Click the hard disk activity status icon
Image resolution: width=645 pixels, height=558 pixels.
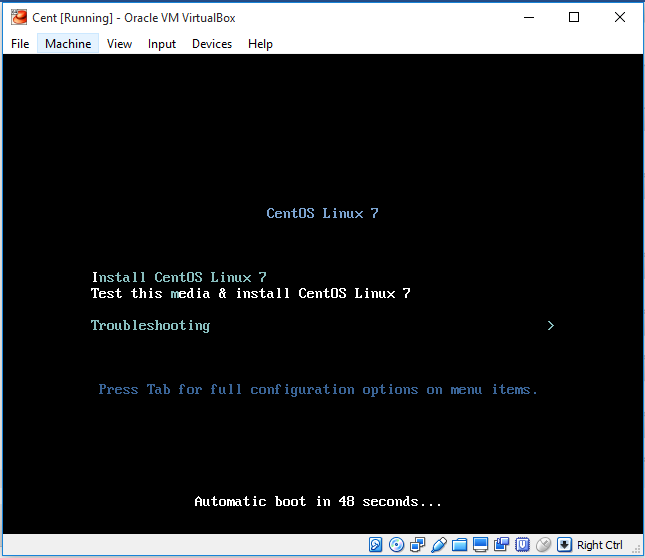point(375,544)
